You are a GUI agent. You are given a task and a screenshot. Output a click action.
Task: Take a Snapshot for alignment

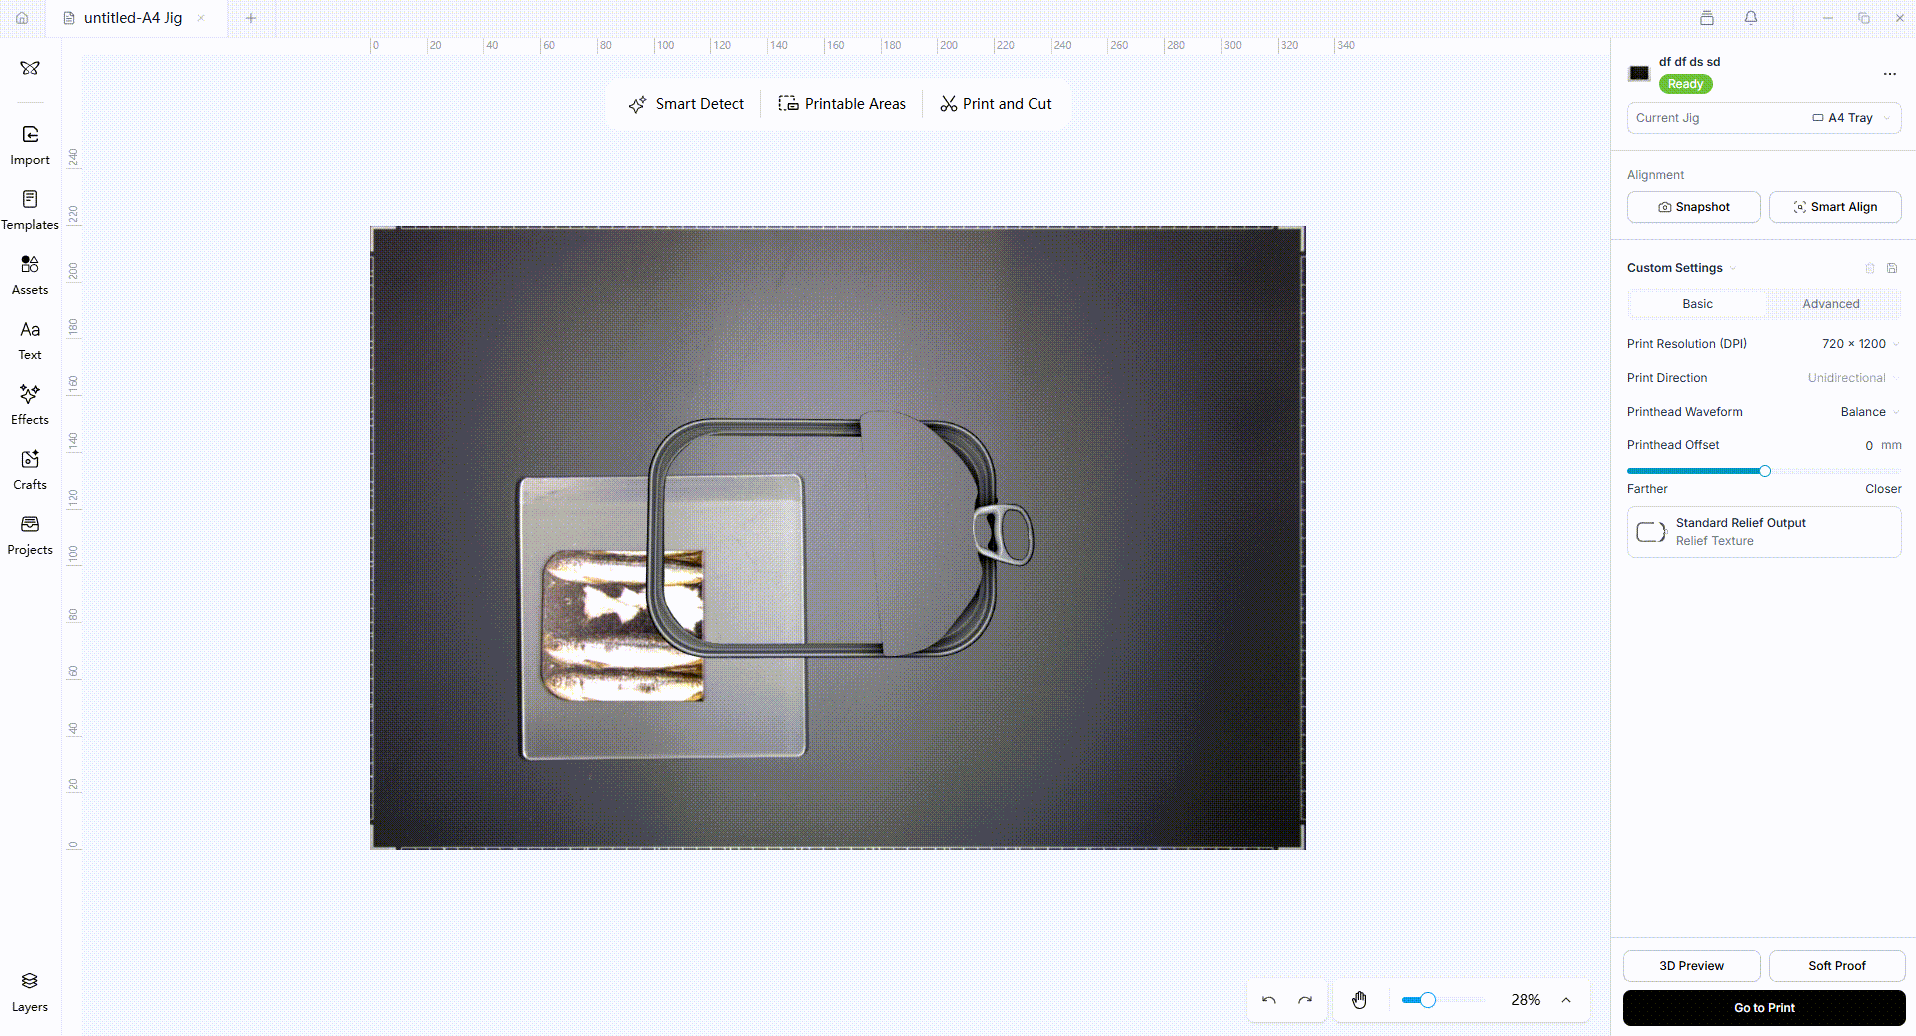click(1693, 207)
